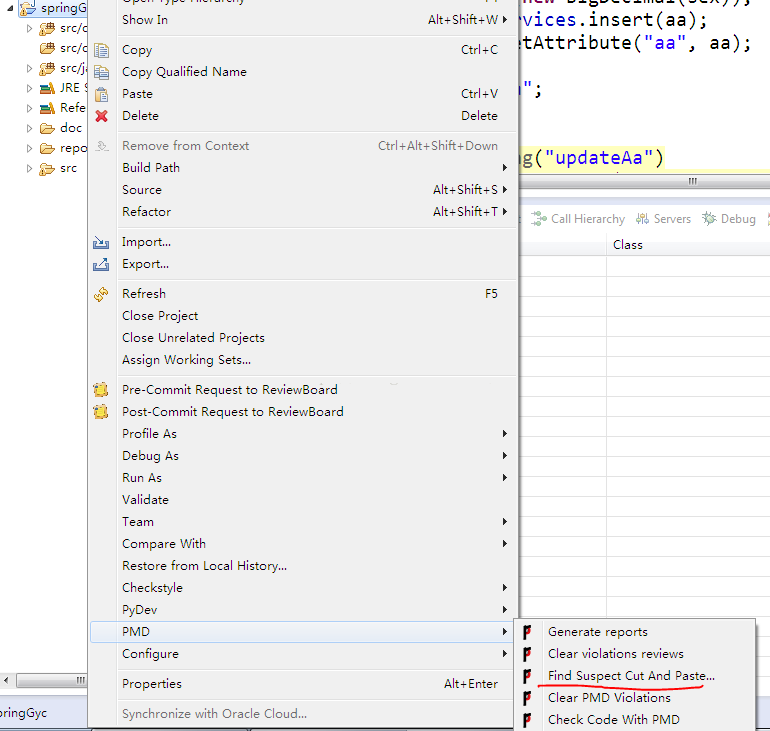Click the Refresh arrows icon
The height and width of the screenshot is (731, 770).
pos(101,294)
